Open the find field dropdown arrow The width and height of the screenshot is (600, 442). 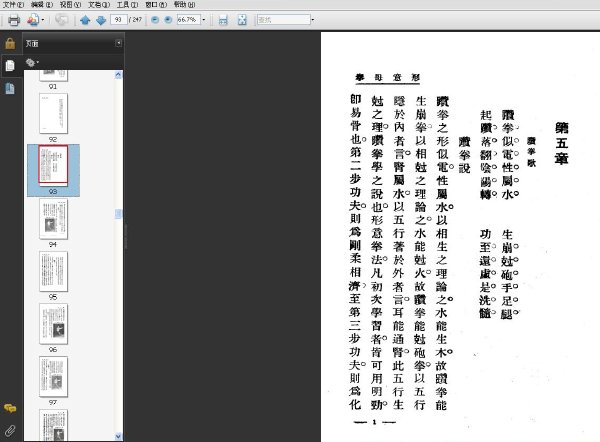point(313,20)
